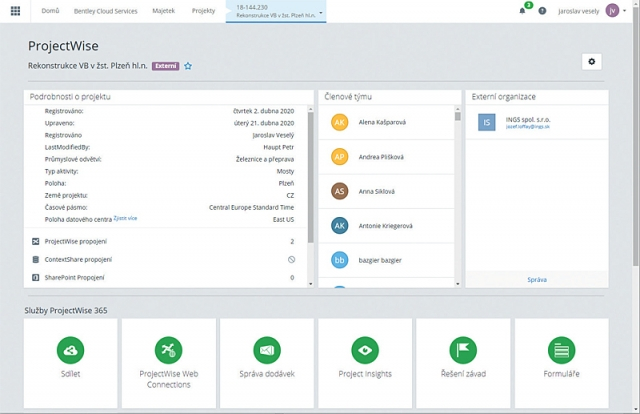The image size is (640, 414).
Task: Click the ContextShare propojení icon
Action: [36, 259]
